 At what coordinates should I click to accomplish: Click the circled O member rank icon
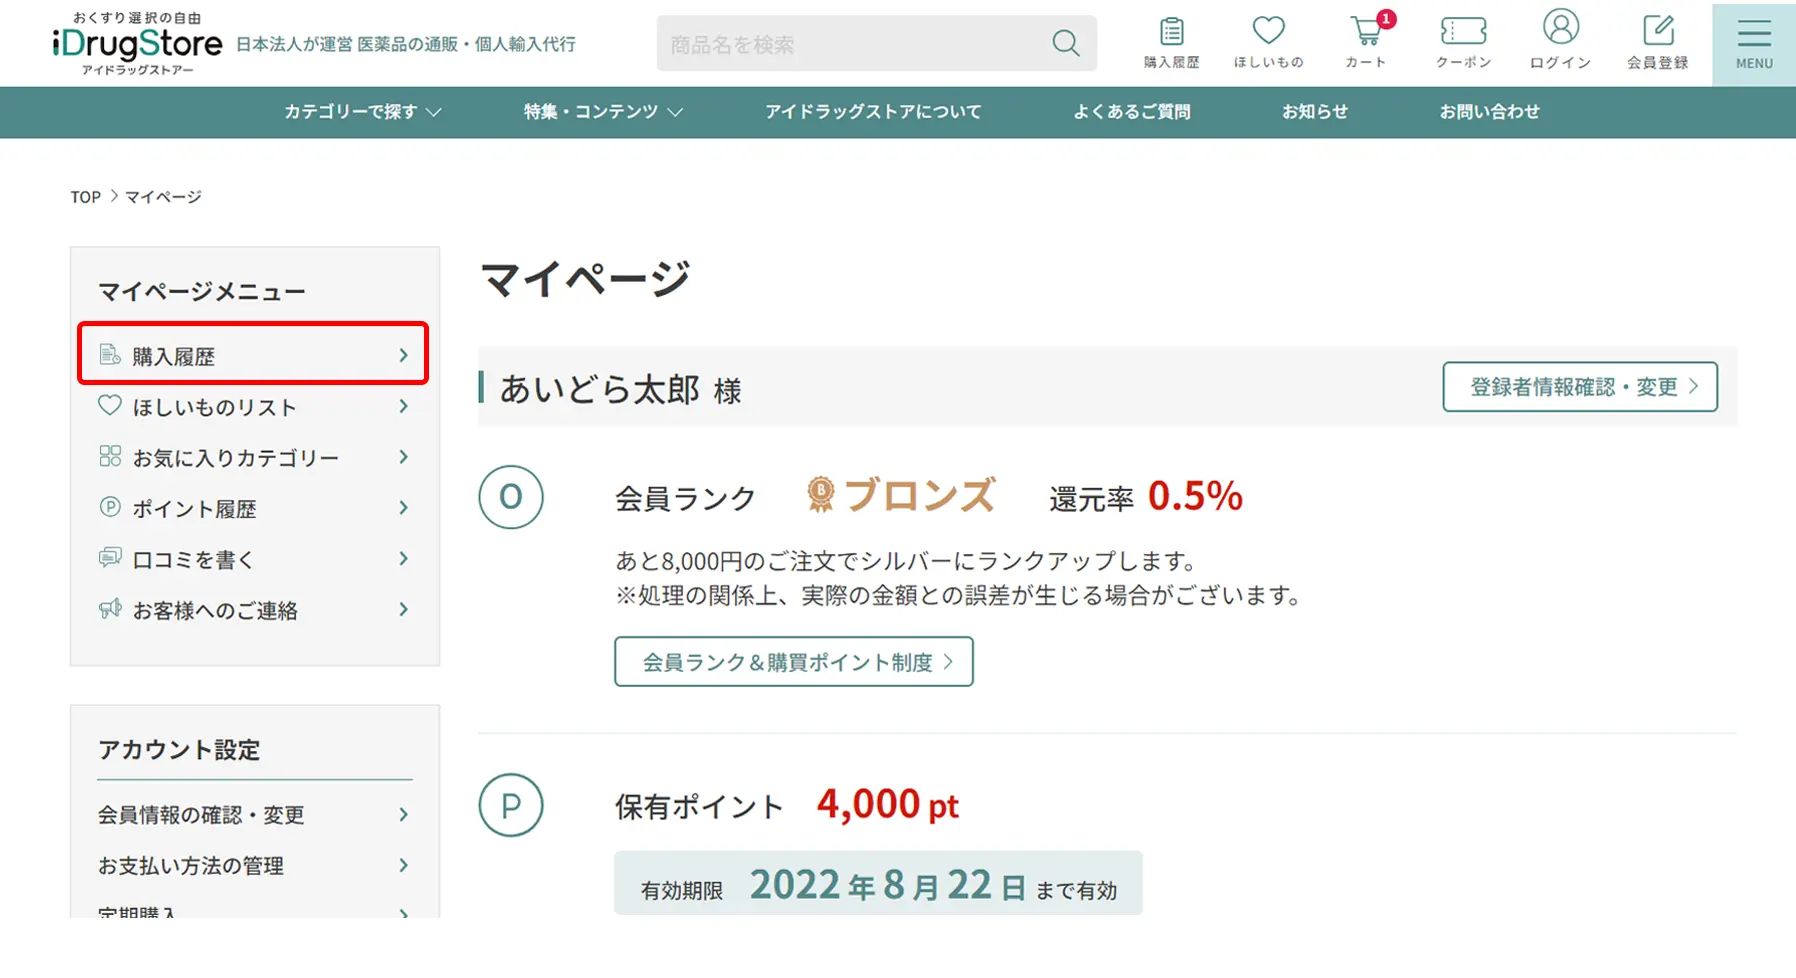[x=511, y=496]
